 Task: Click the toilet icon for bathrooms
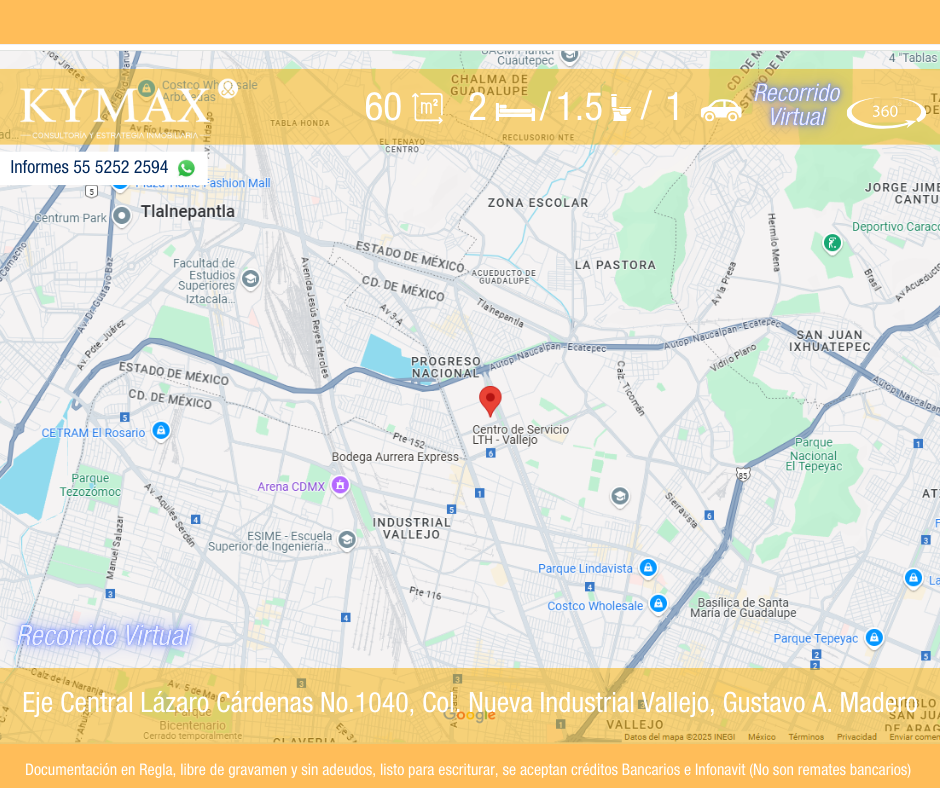pos(620,108)
